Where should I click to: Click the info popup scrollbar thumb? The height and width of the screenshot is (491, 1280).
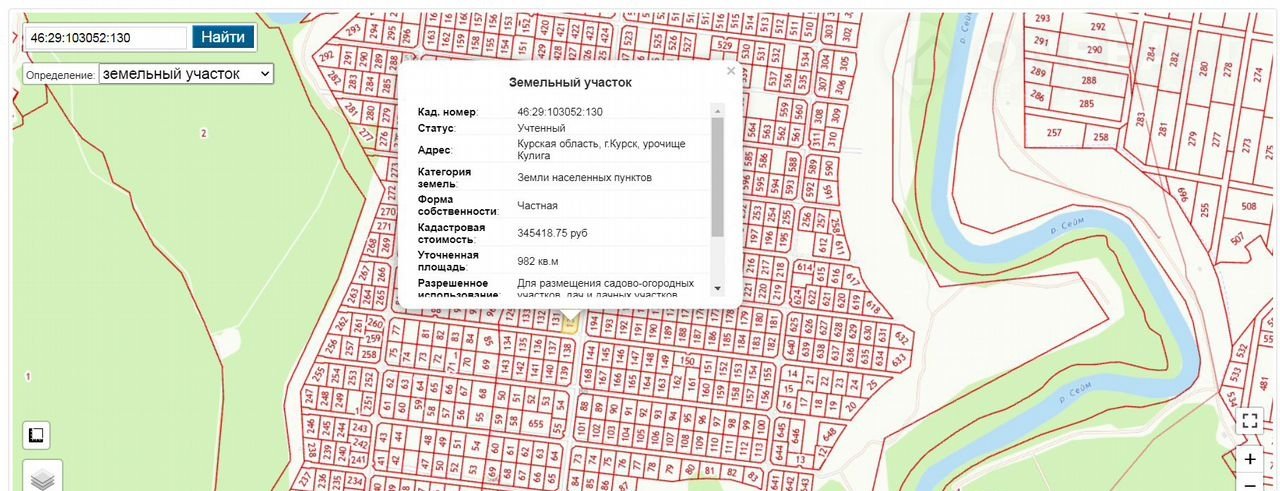[717, 176]
